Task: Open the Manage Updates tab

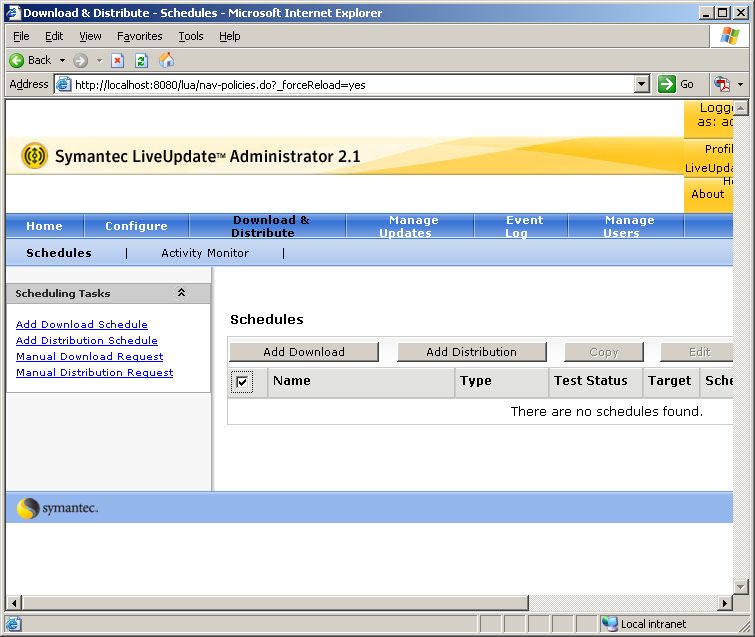Action: pos(410,226)
